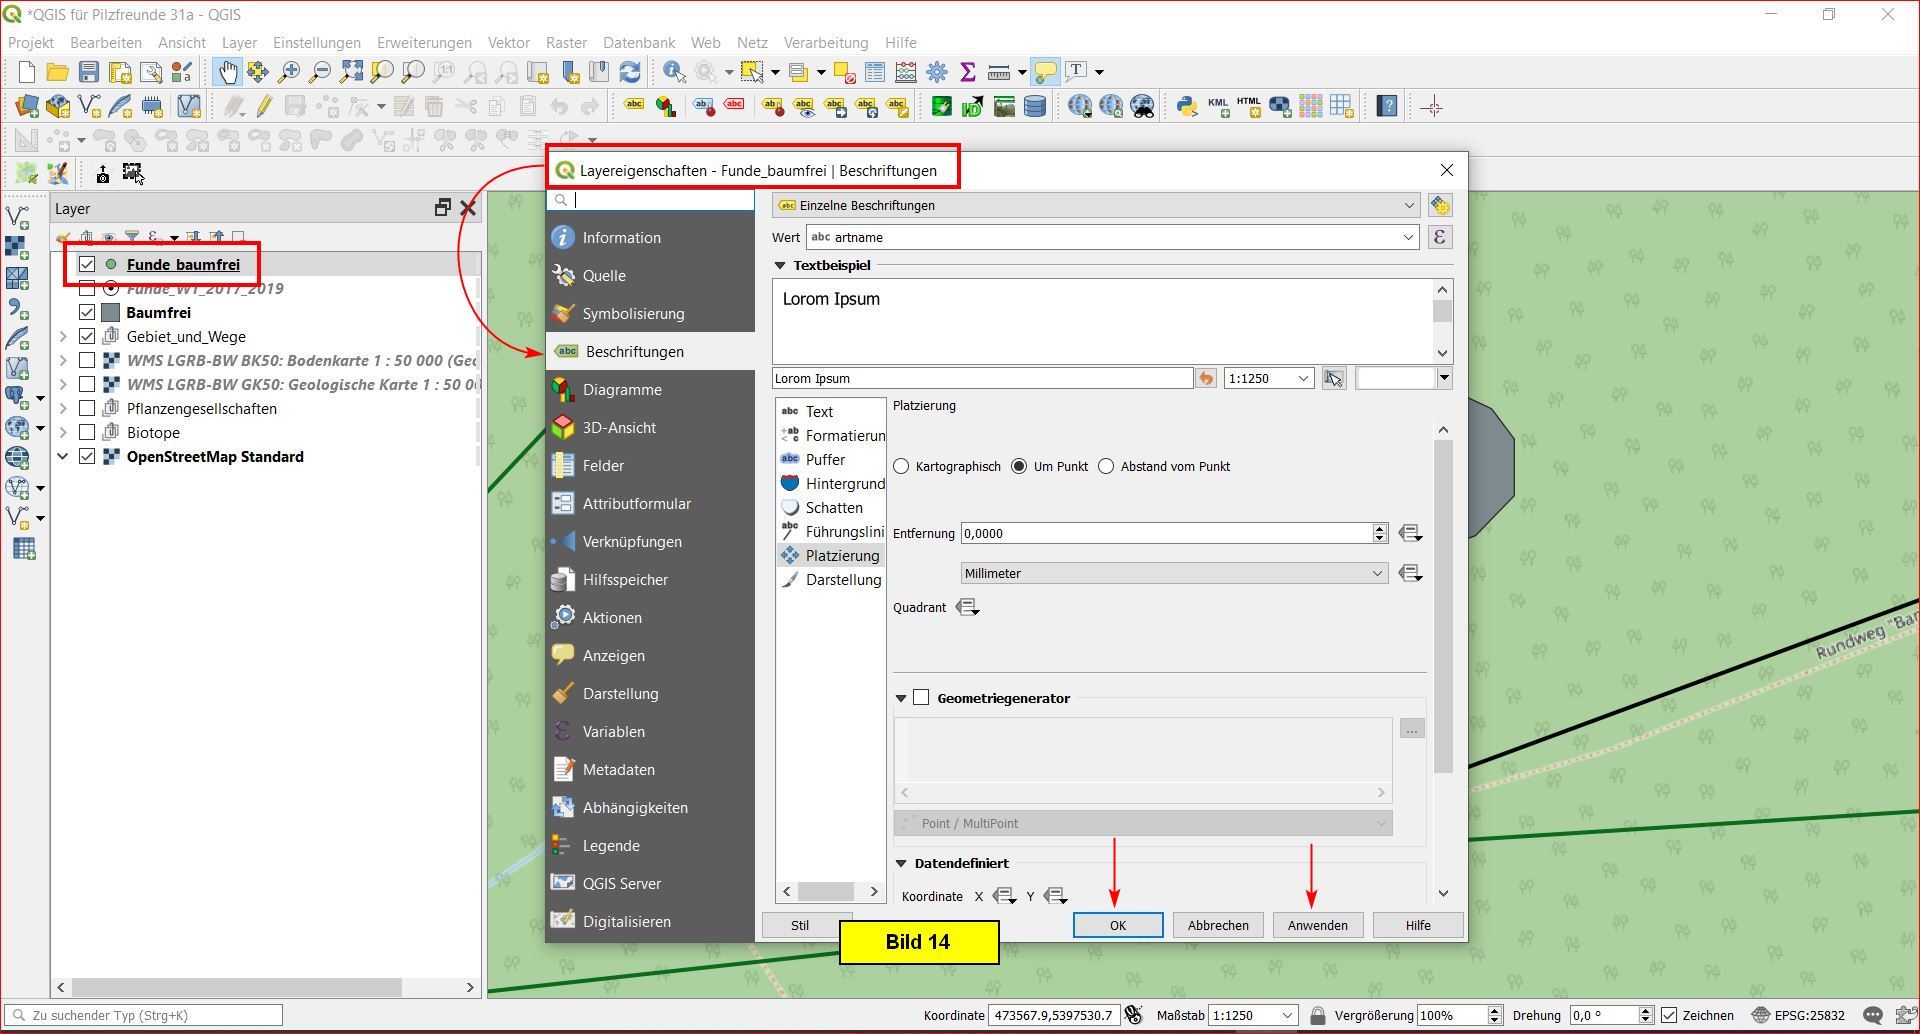Open the Einzelne Beschriftungen dropdown

pyautogui.click(x=1096, y=205)
